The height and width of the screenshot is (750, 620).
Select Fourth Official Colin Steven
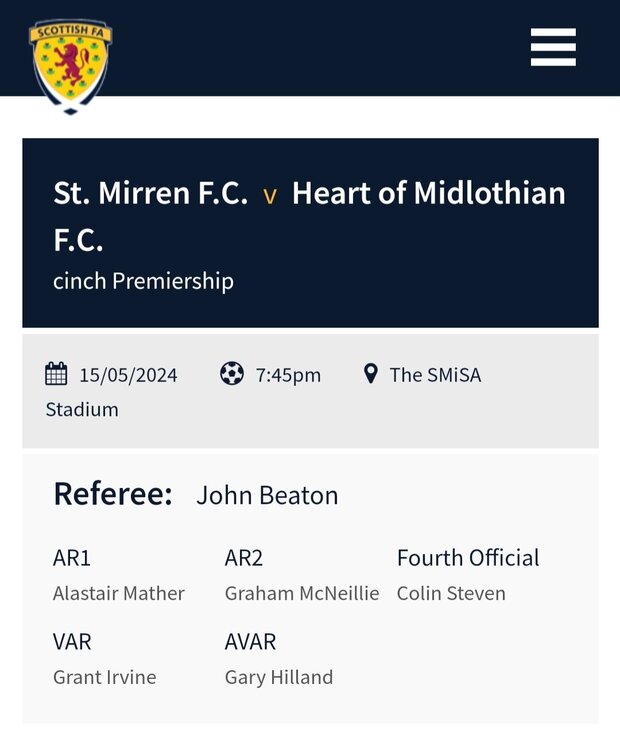tap(451, 594)
